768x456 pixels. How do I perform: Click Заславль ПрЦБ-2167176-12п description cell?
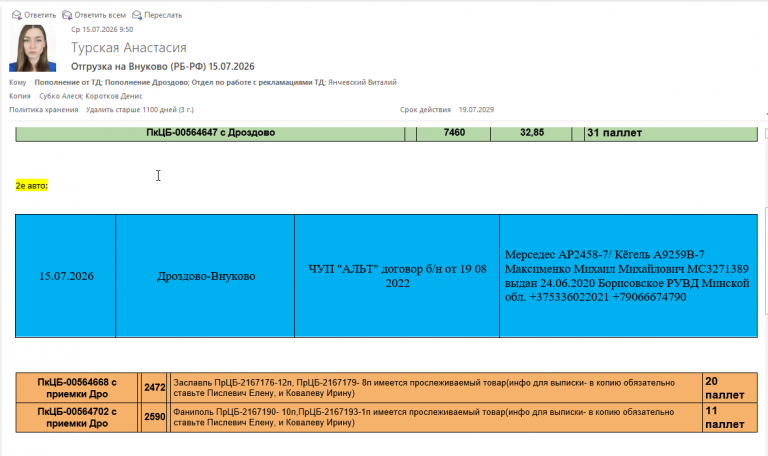tap(436, 388)
